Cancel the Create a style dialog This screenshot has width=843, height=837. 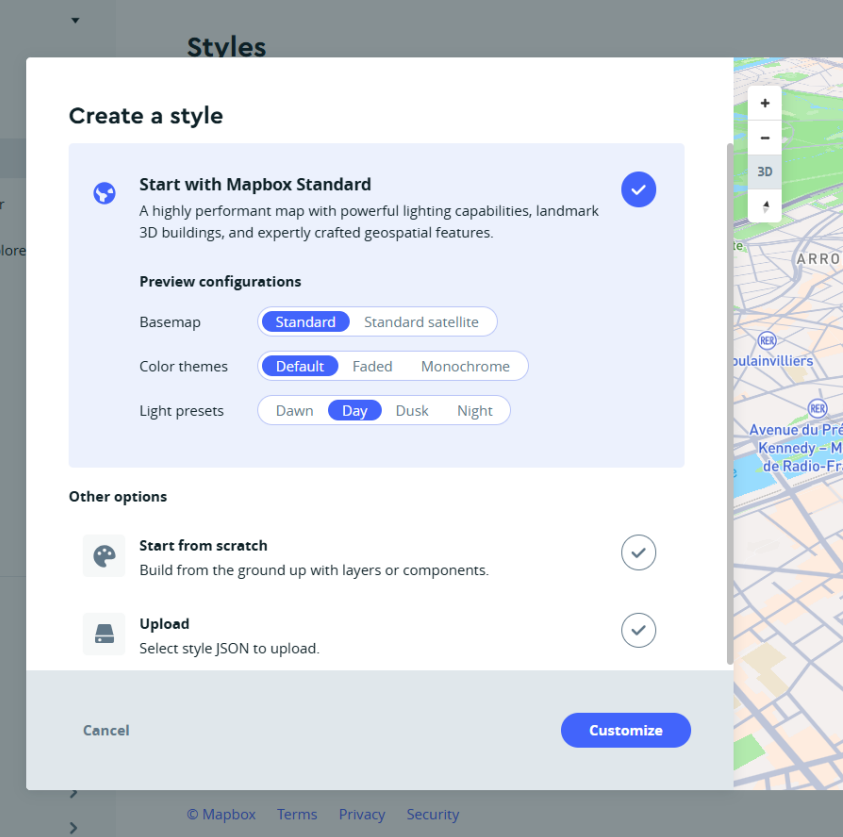coord(106,730)
